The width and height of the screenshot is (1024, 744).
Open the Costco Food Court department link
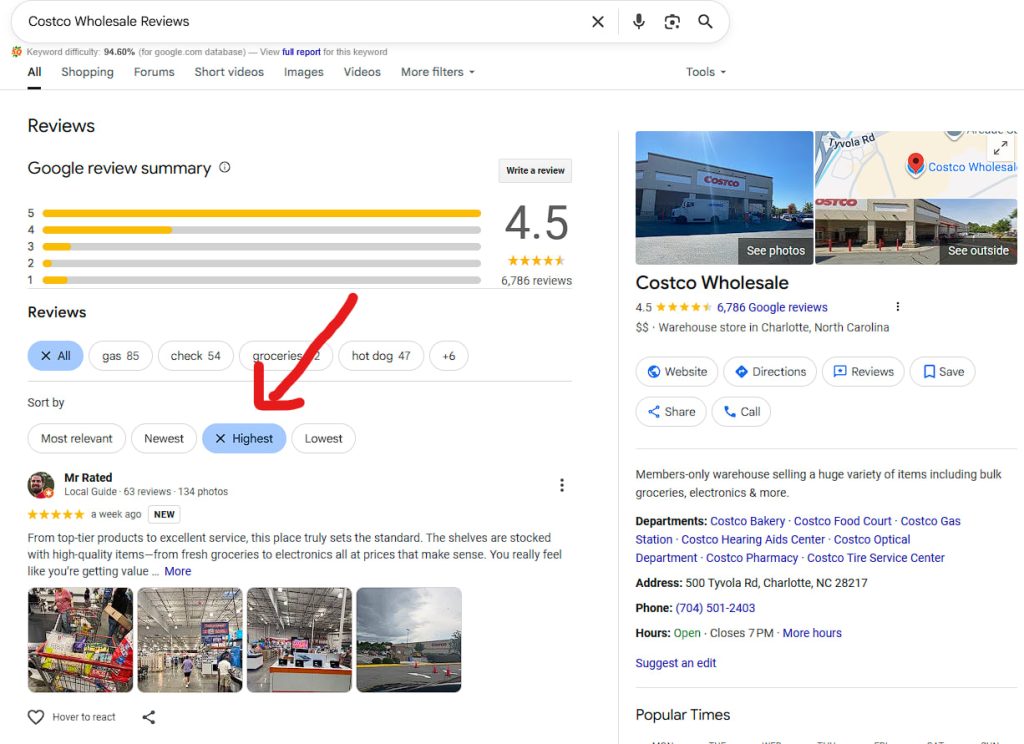(x=842, y=521)
